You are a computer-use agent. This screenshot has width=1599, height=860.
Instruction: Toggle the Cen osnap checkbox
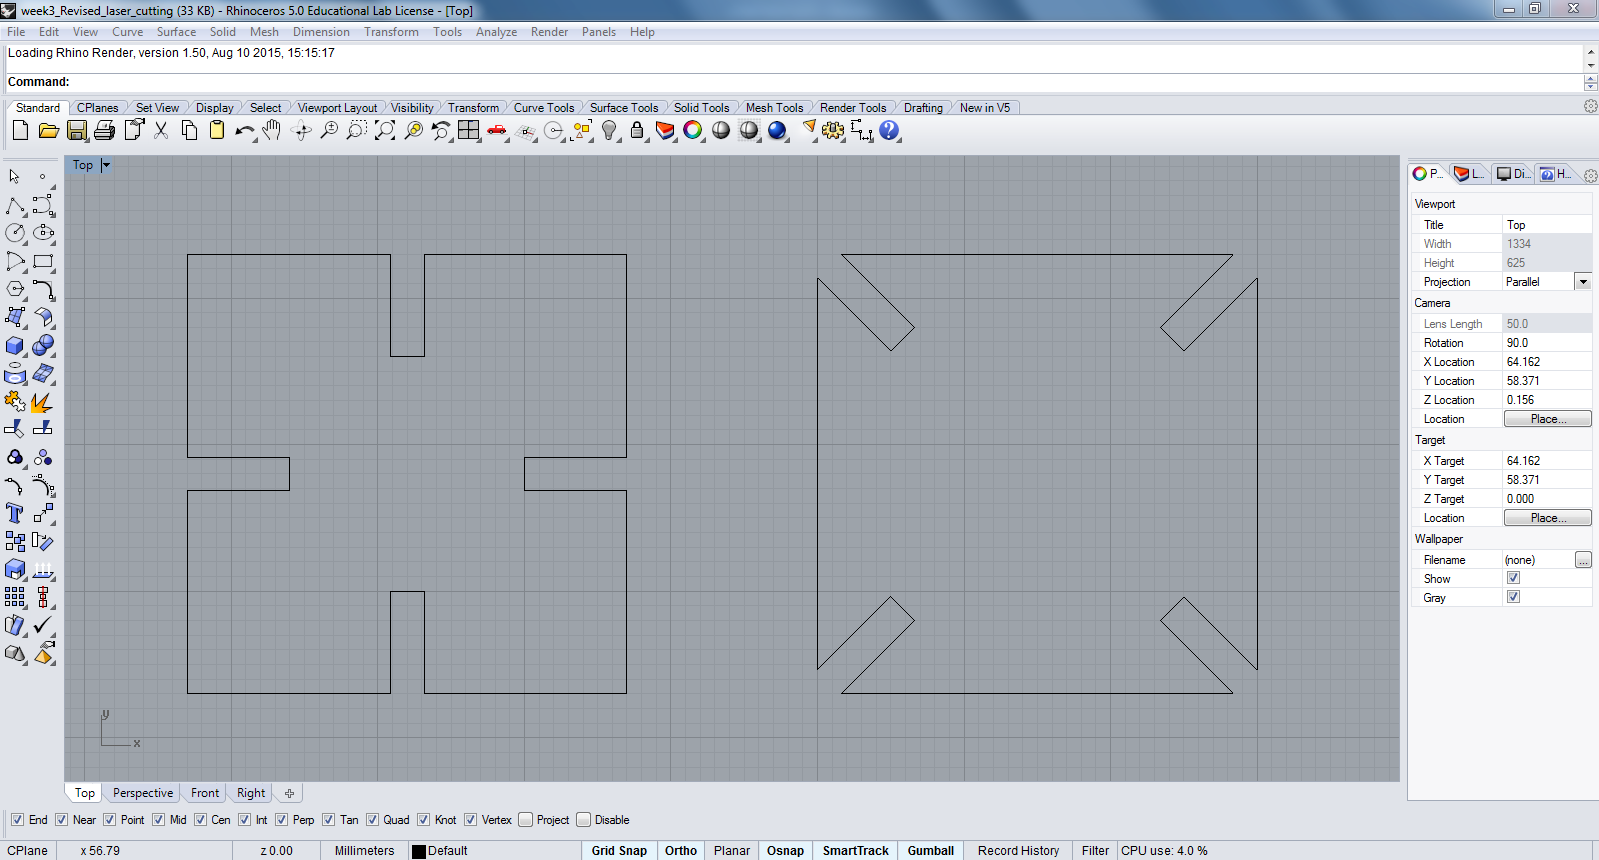coord(200,820)
